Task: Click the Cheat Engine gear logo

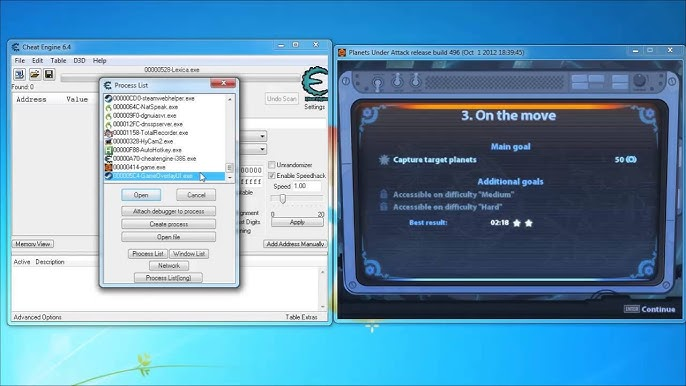Action: tap(315, 84)
